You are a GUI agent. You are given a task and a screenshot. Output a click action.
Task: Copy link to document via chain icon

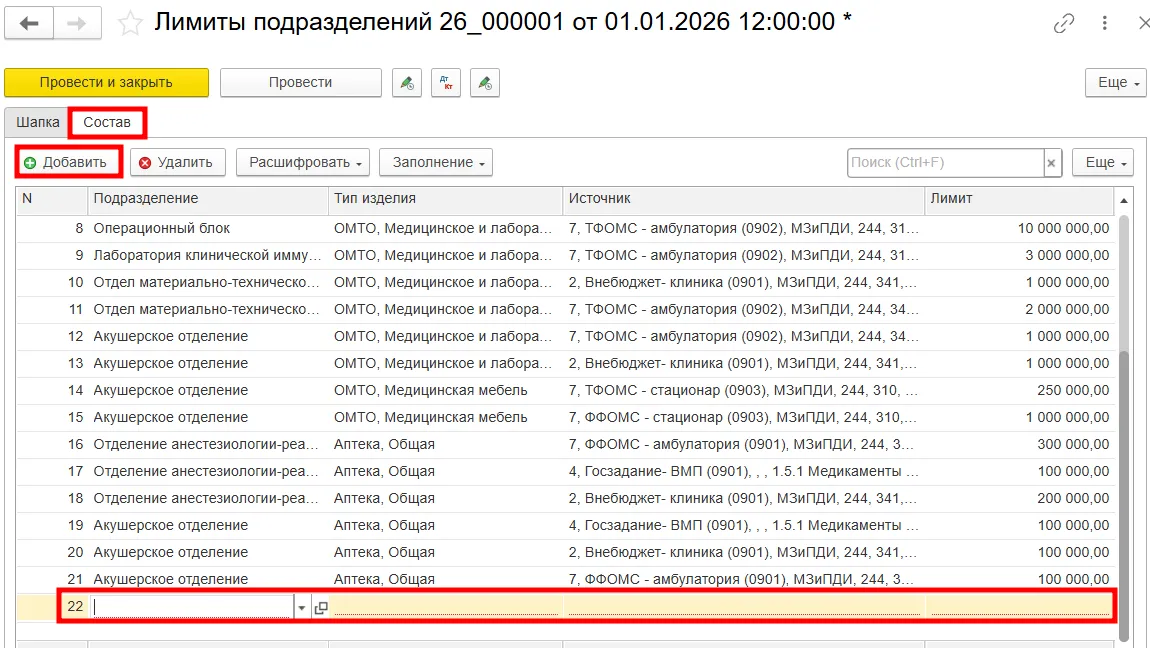(x=1063, y=23)
